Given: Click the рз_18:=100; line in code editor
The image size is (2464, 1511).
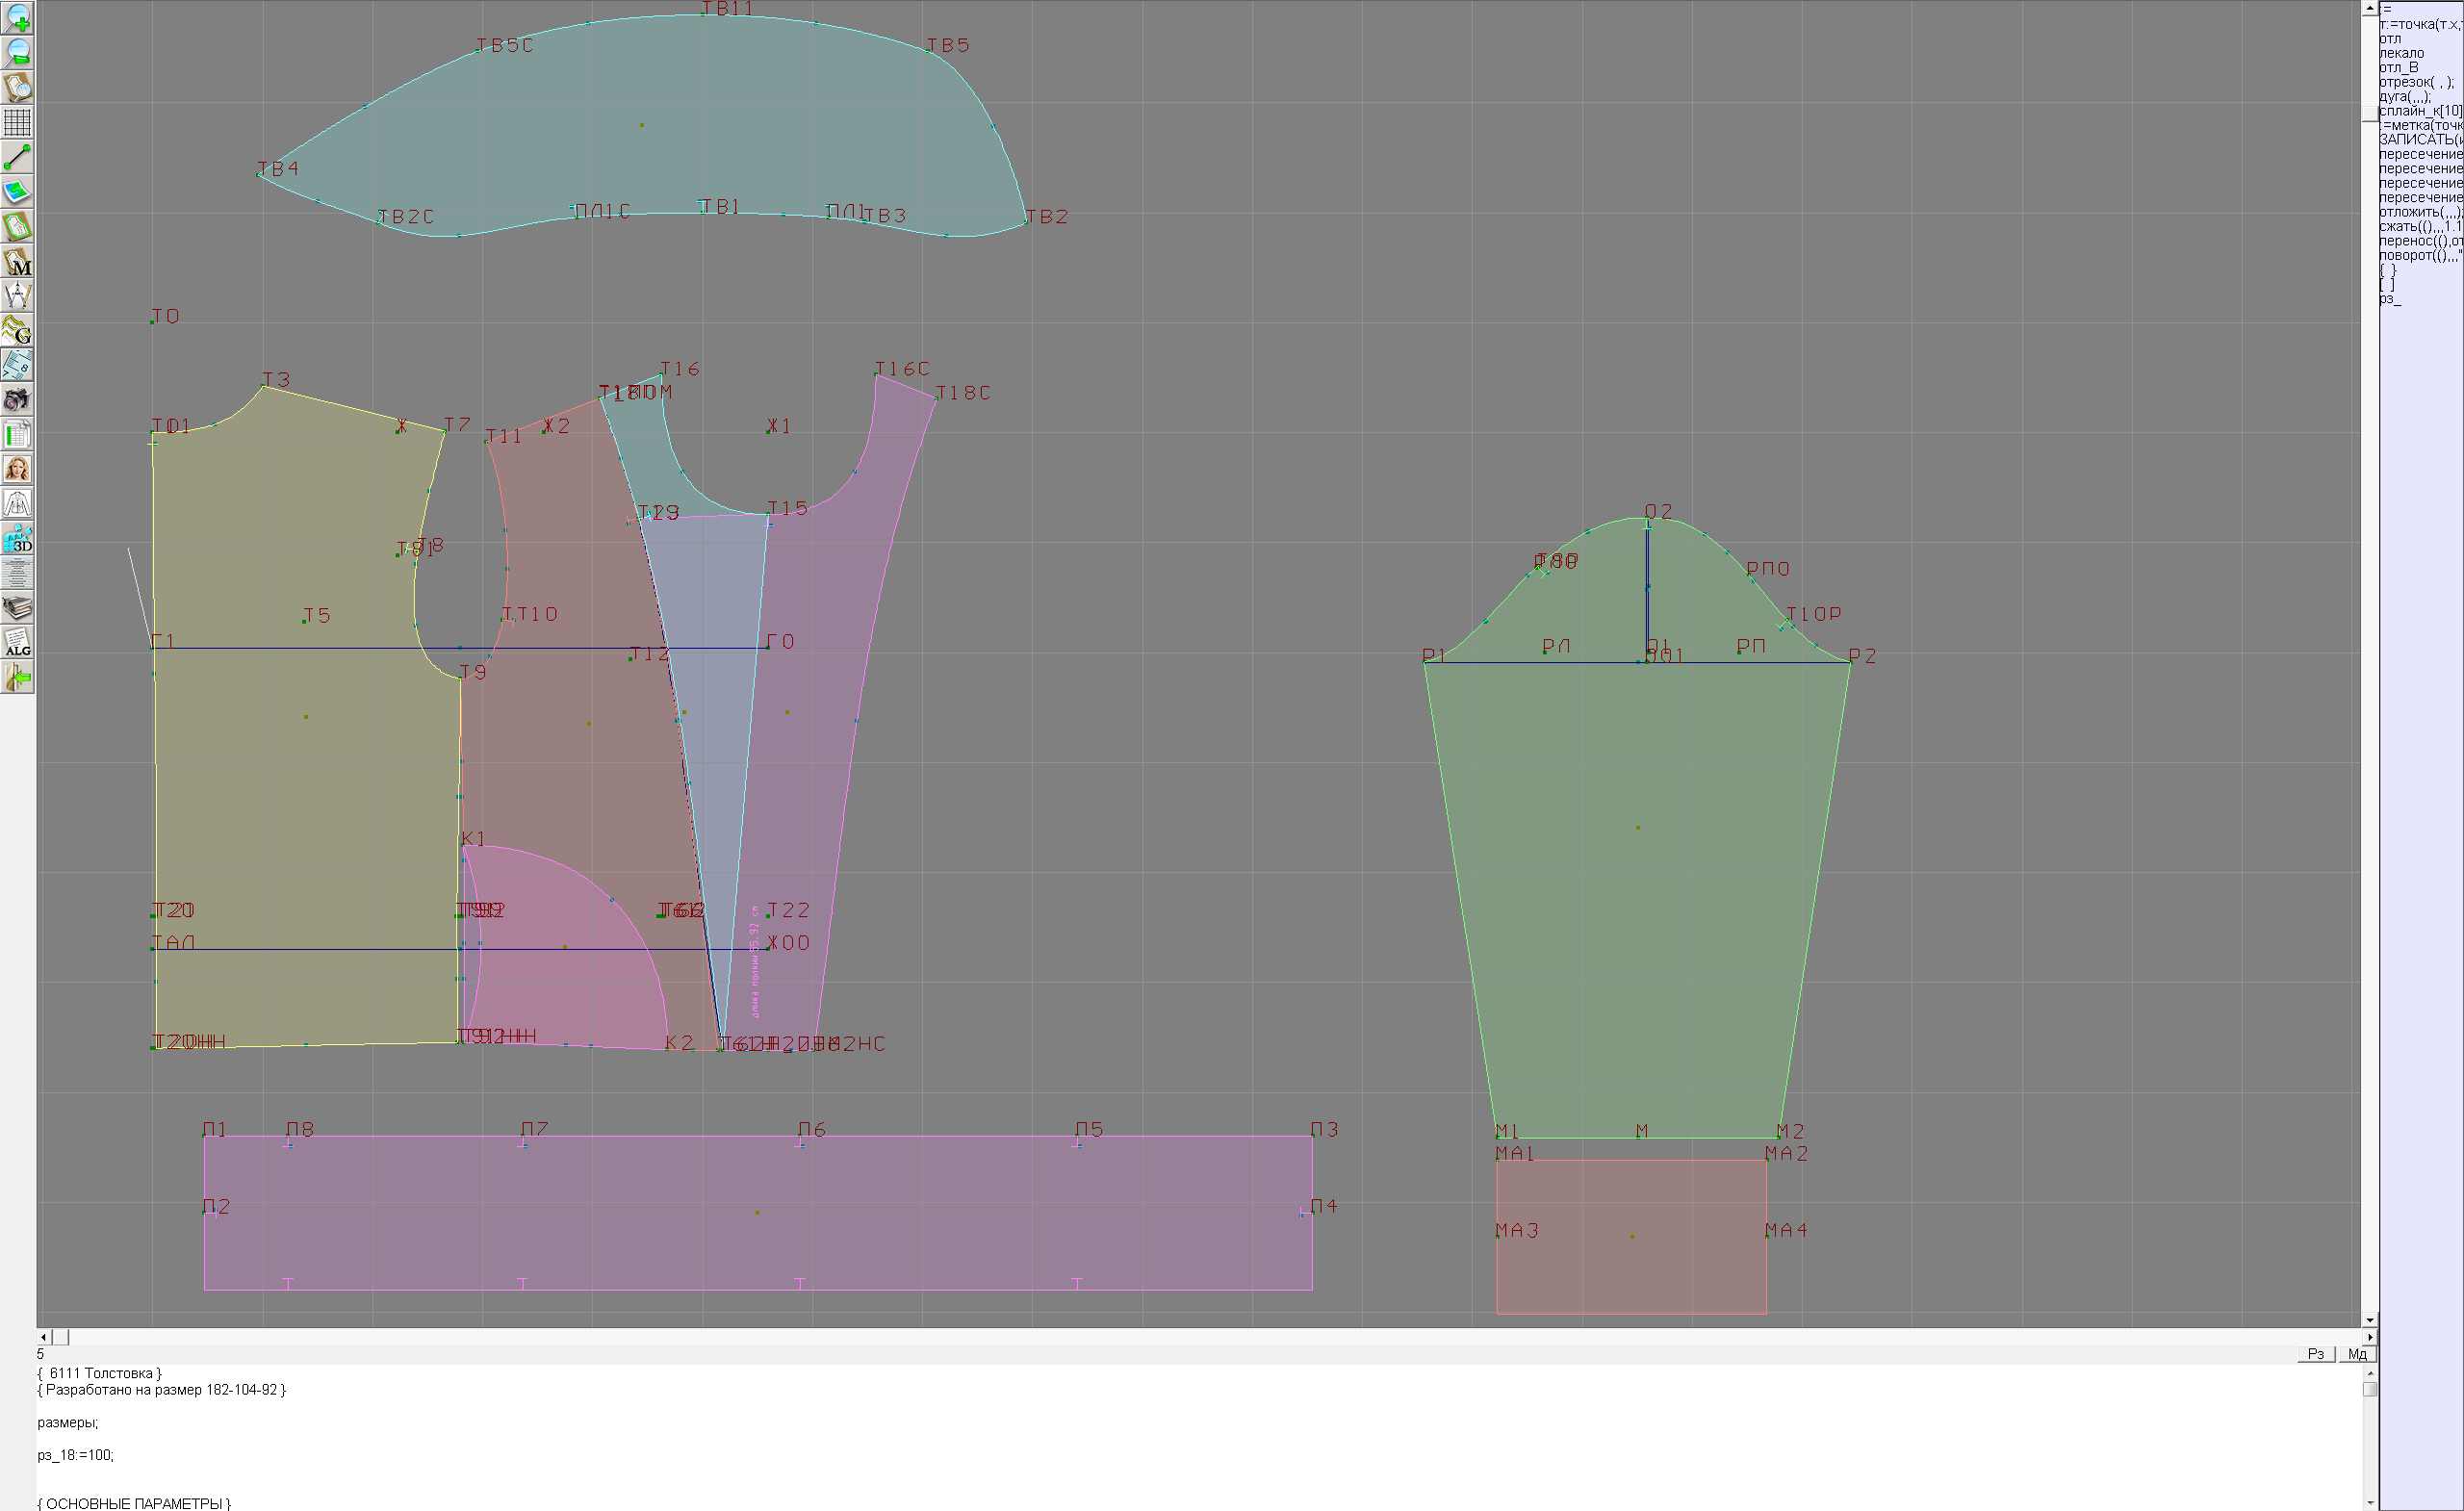Looking at the screenshot, I should click(76, 1455).
